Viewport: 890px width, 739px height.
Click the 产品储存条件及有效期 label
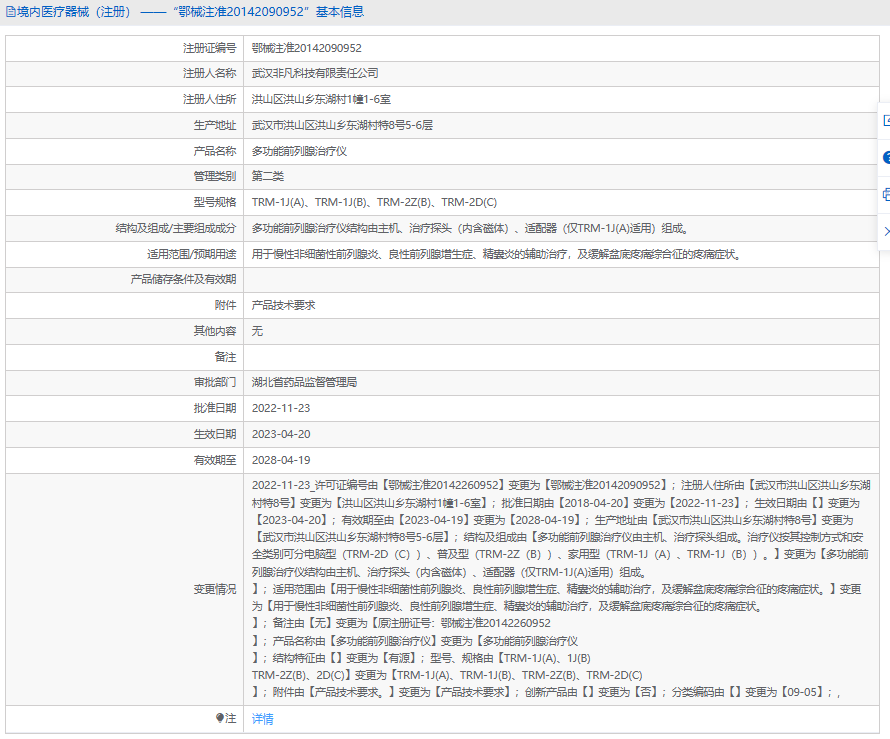click(x=183, y=279)
